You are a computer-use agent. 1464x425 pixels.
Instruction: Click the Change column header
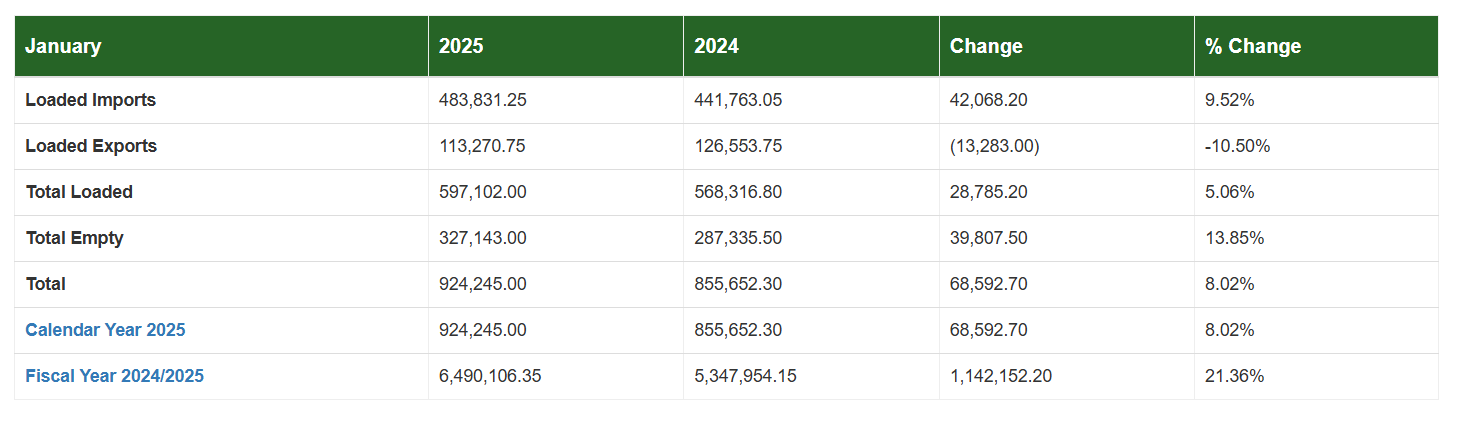point(986,46)
